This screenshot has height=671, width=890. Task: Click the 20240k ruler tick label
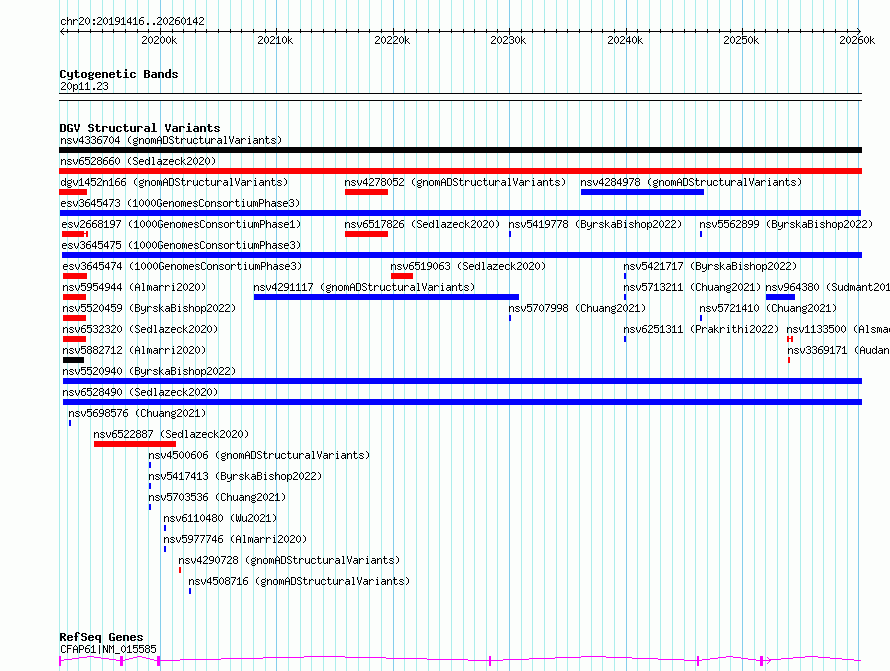[625, 40]
